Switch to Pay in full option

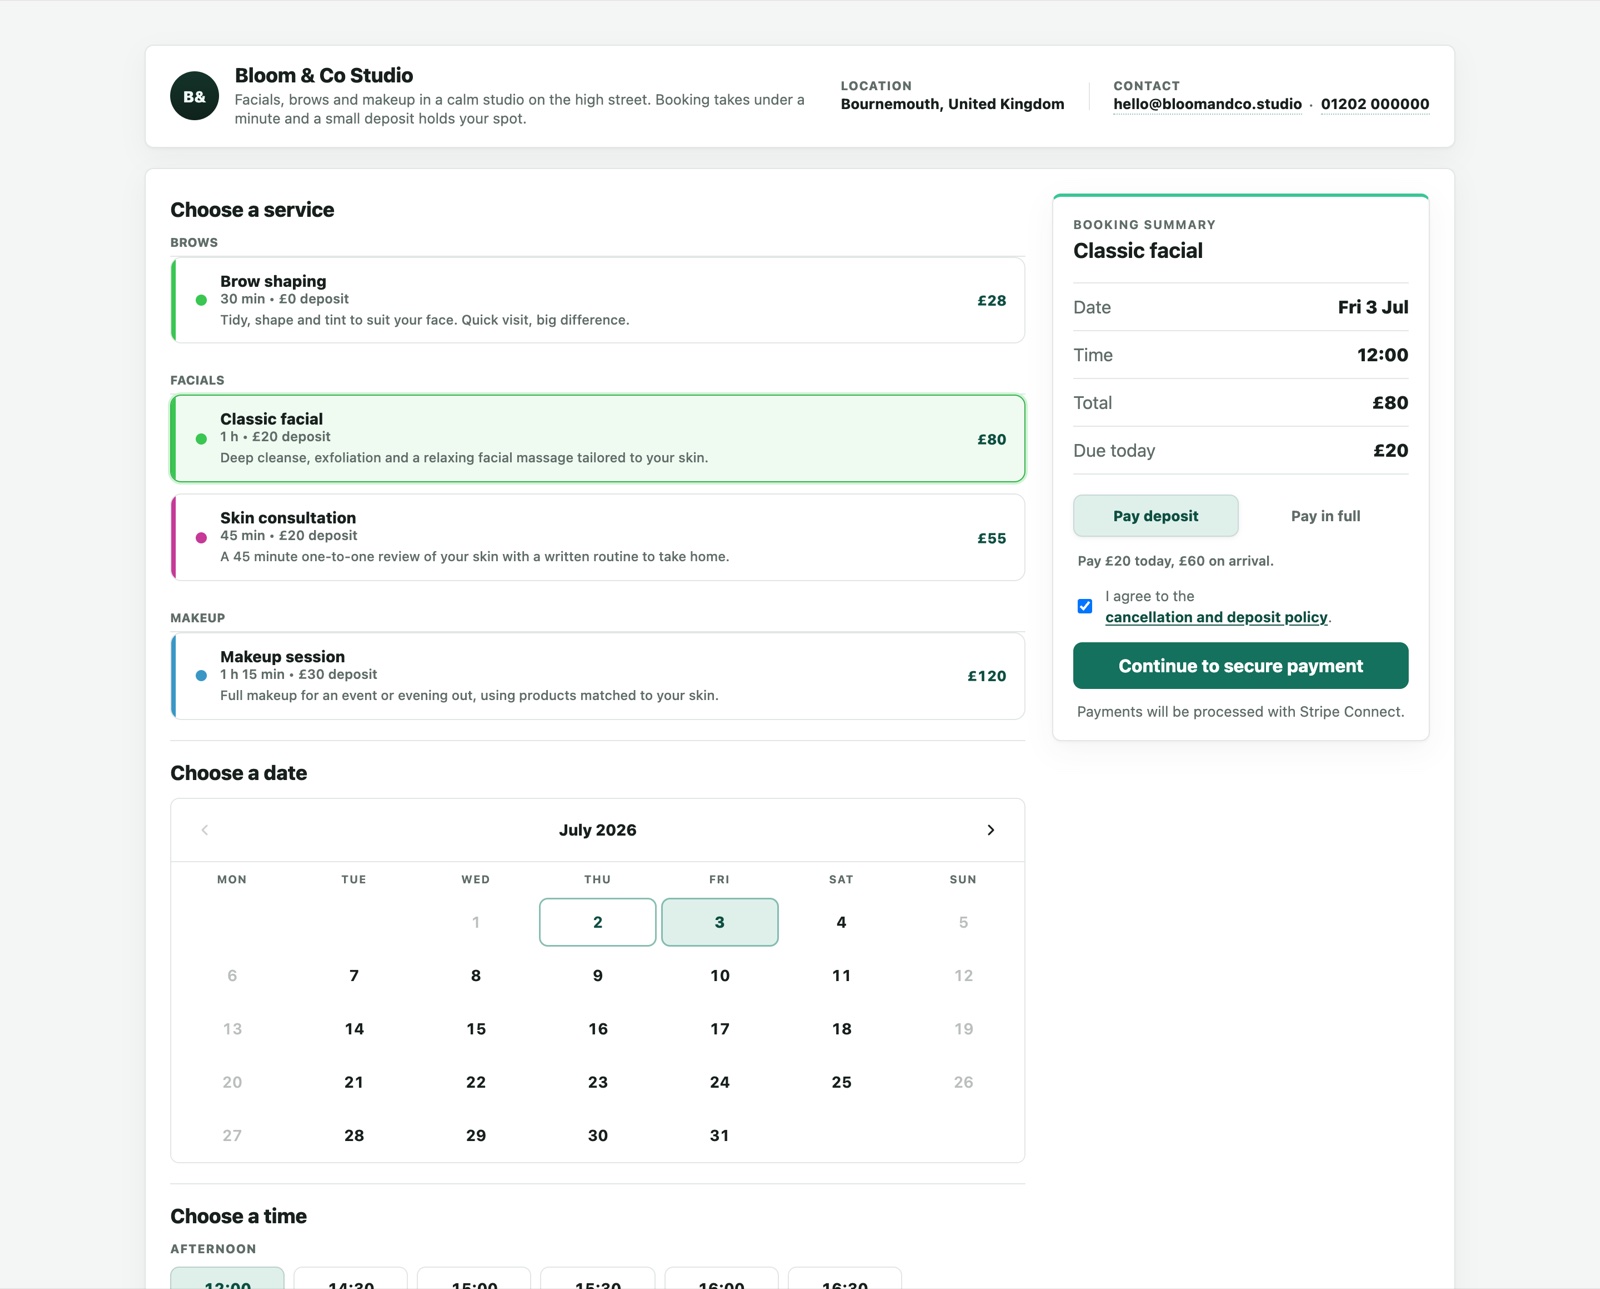(1325, 516)
